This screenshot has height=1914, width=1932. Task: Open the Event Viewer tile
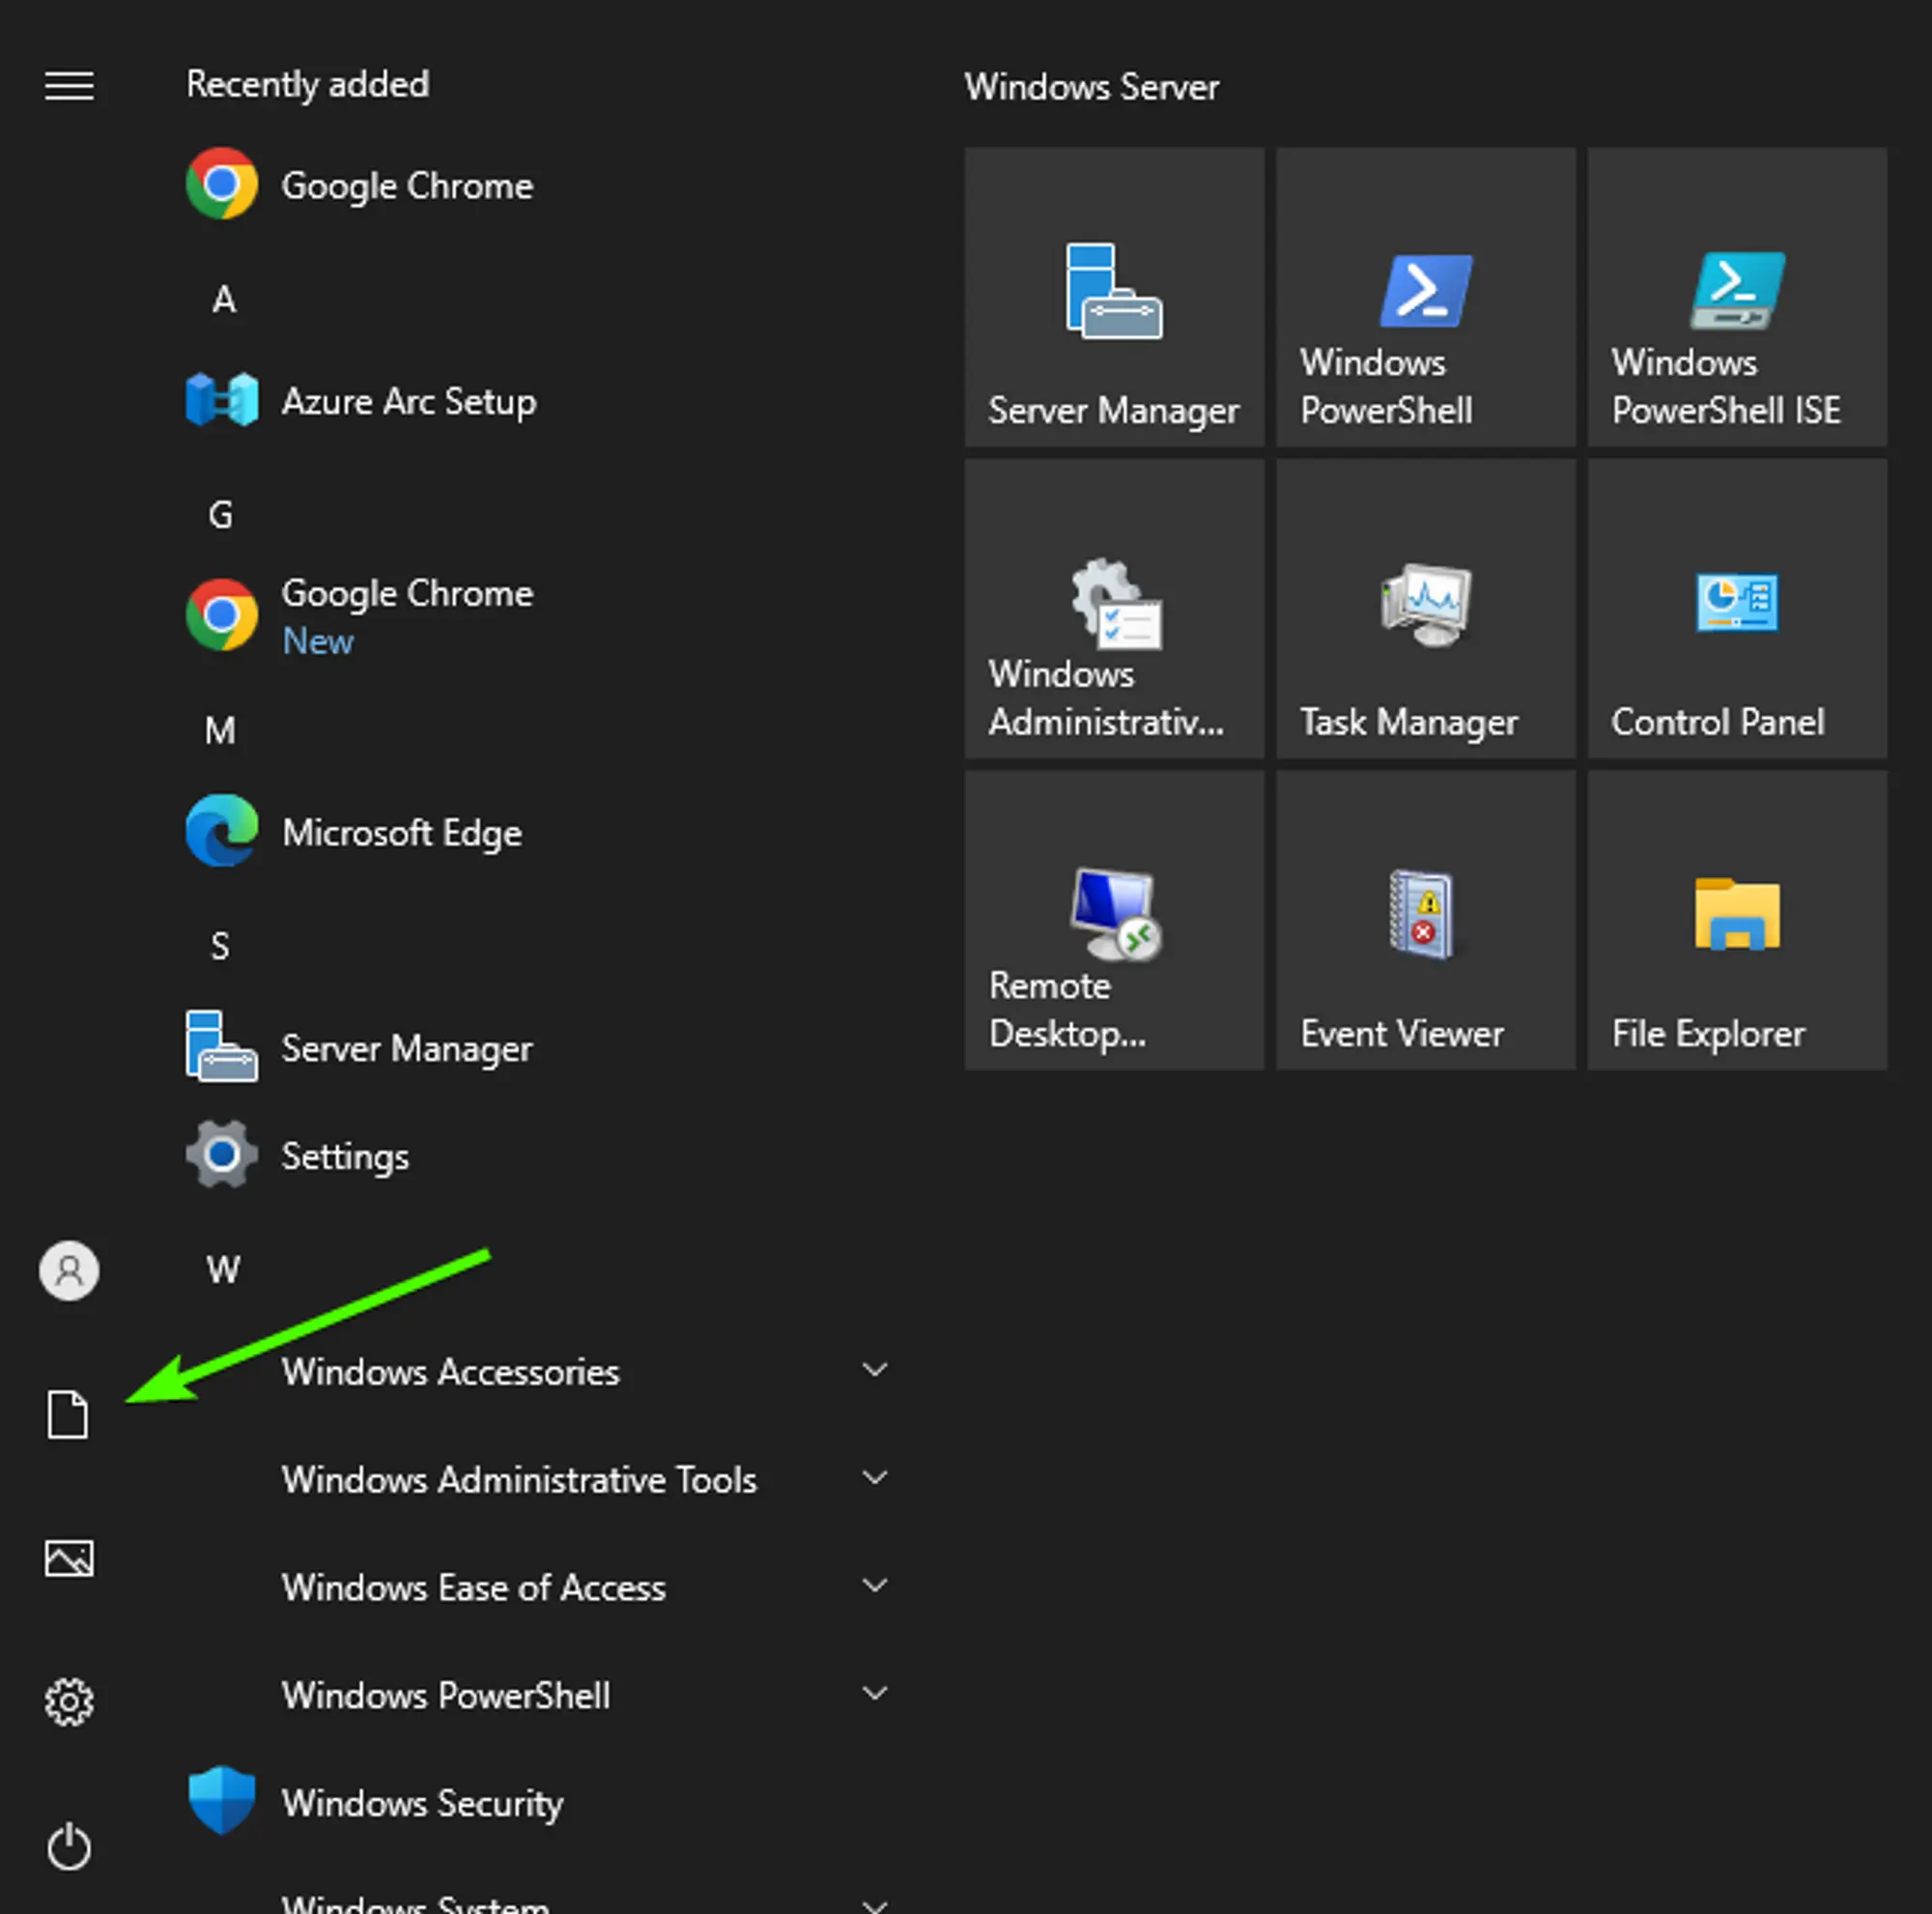(x=1424, y=919)
